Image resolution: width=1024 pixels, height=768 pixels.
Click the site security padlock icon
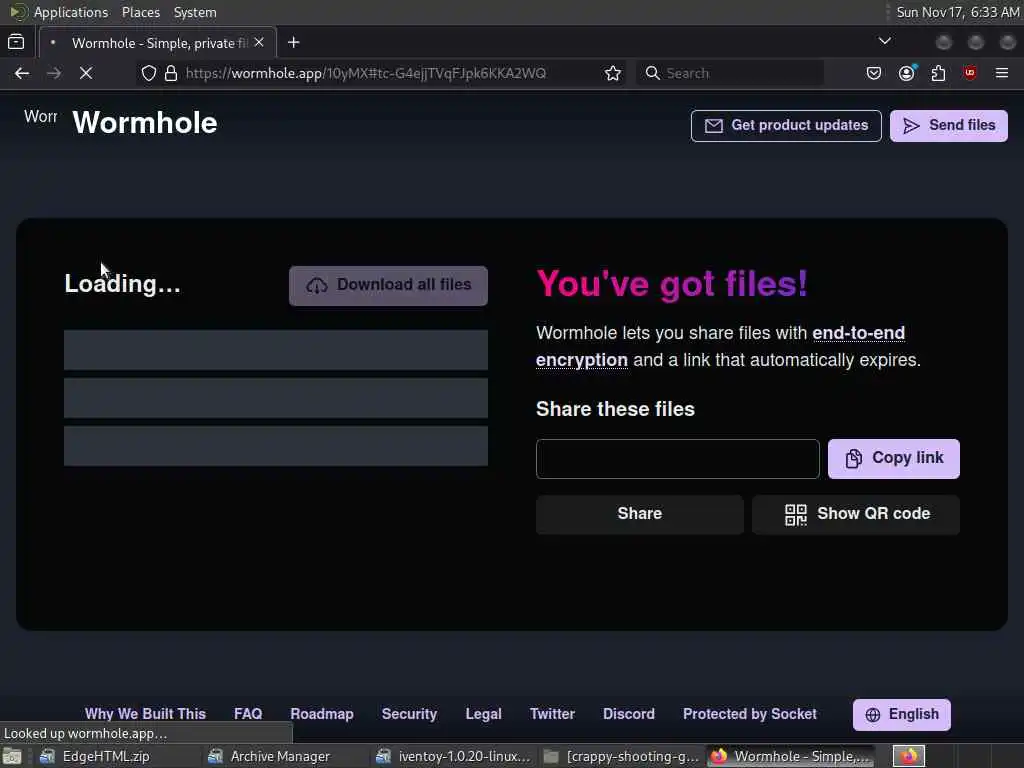coord(171,73)
